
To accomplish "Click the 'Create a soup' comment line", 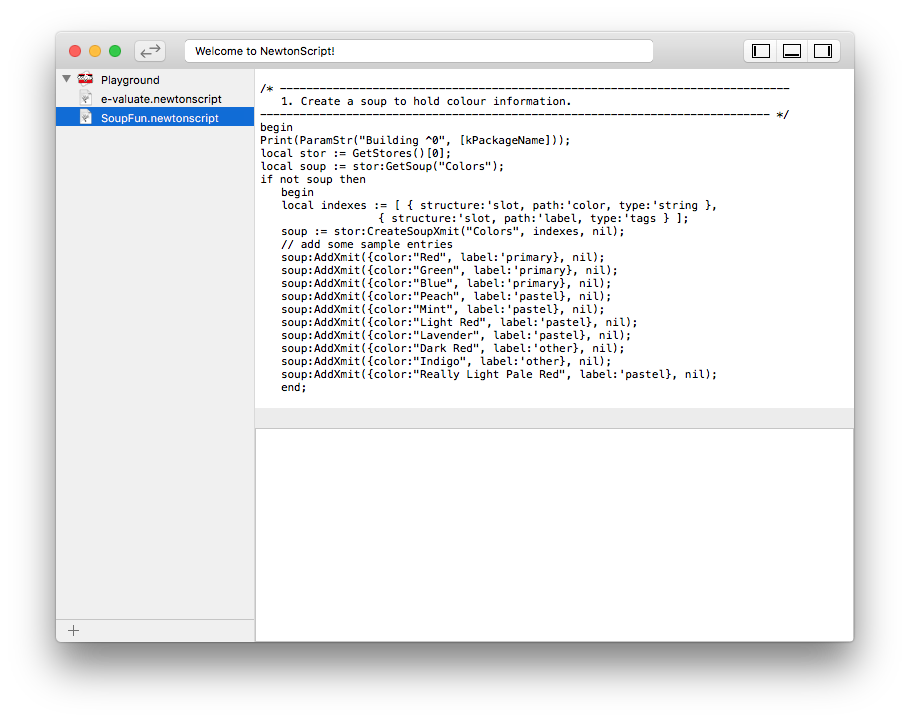I will point(426,101).
